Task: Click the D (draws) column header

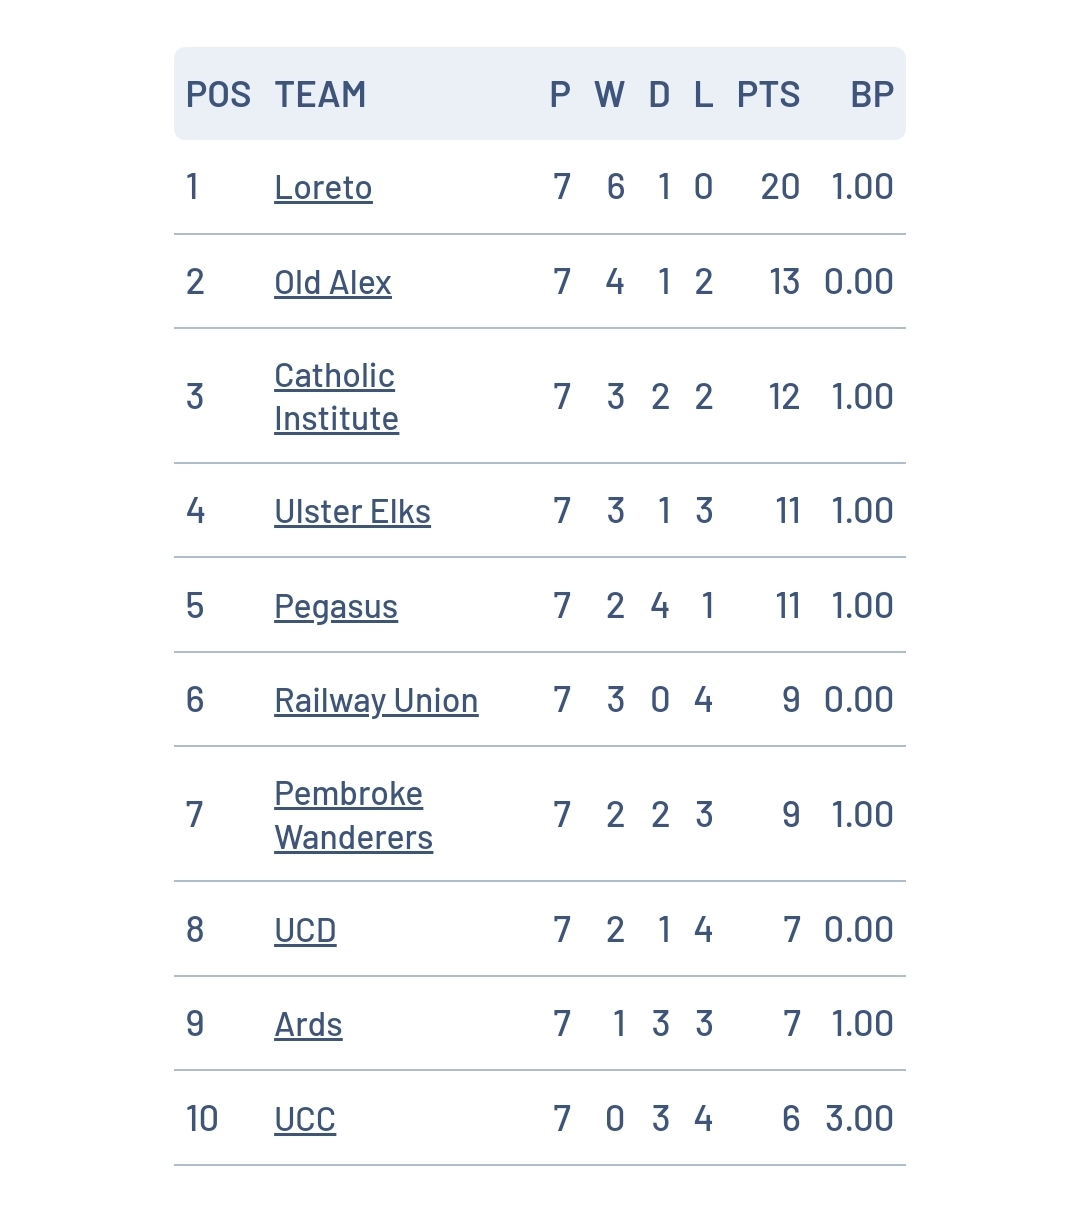Action: [x=659, y=95]
